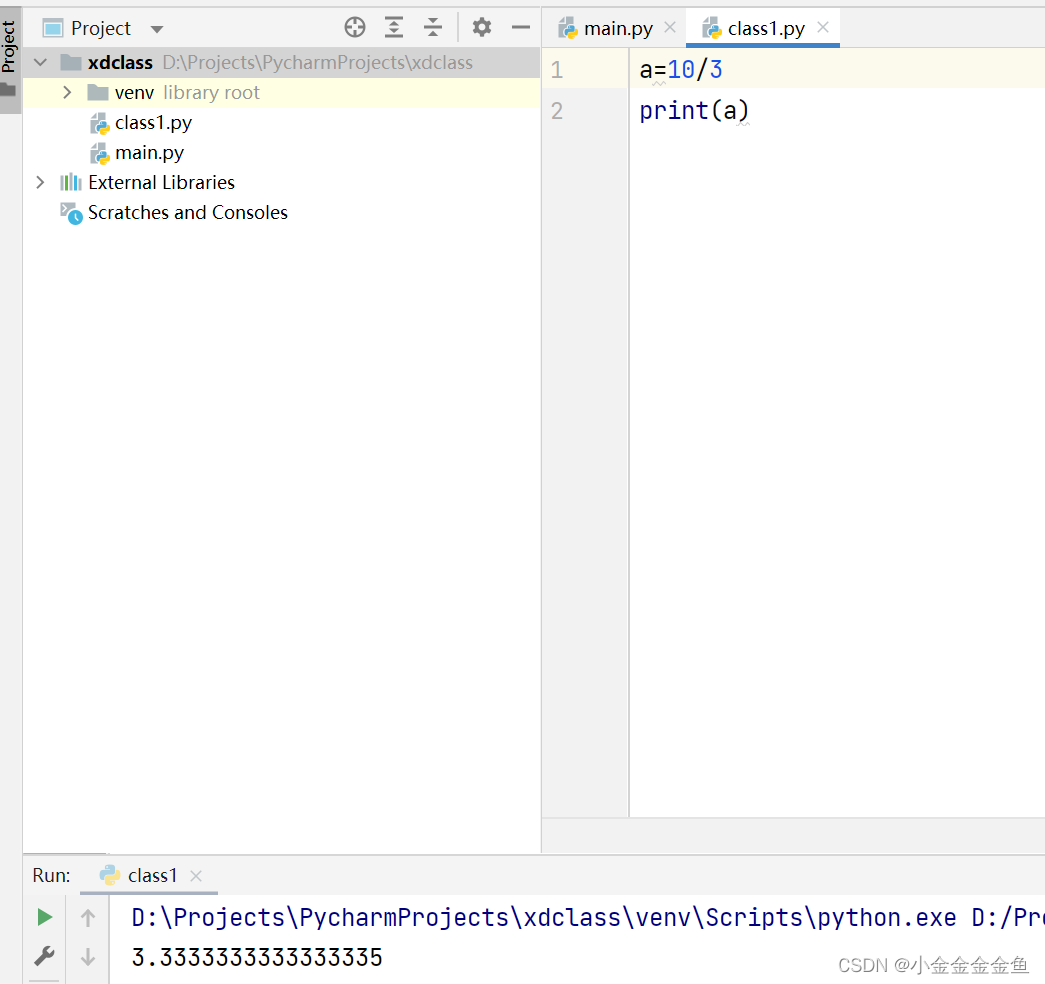Click the main.py Python file icon in tree
Viewport: 1045px width, 984px height.
pyautogui.click(x=99, y=153)
